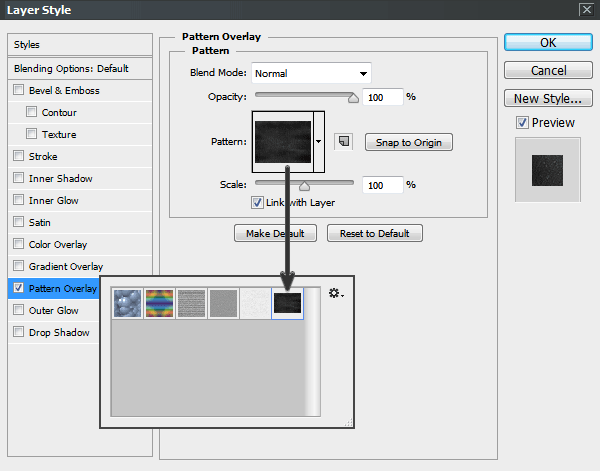Open the pattern picker gear menu
The width and height of the screenshot is (600, 471).
335,294
